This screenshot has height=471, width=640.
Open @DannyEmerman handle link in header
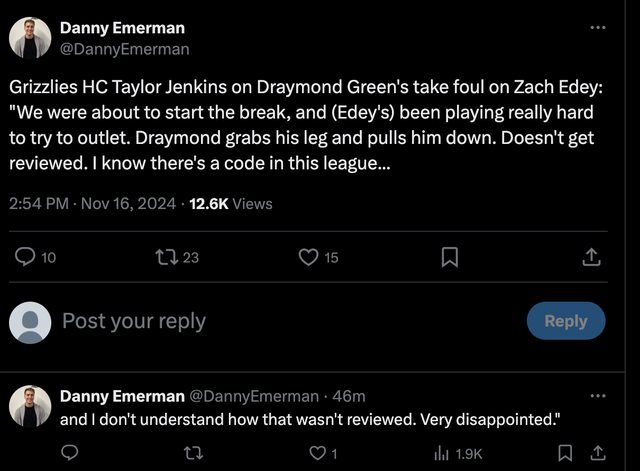click(124, 48)
